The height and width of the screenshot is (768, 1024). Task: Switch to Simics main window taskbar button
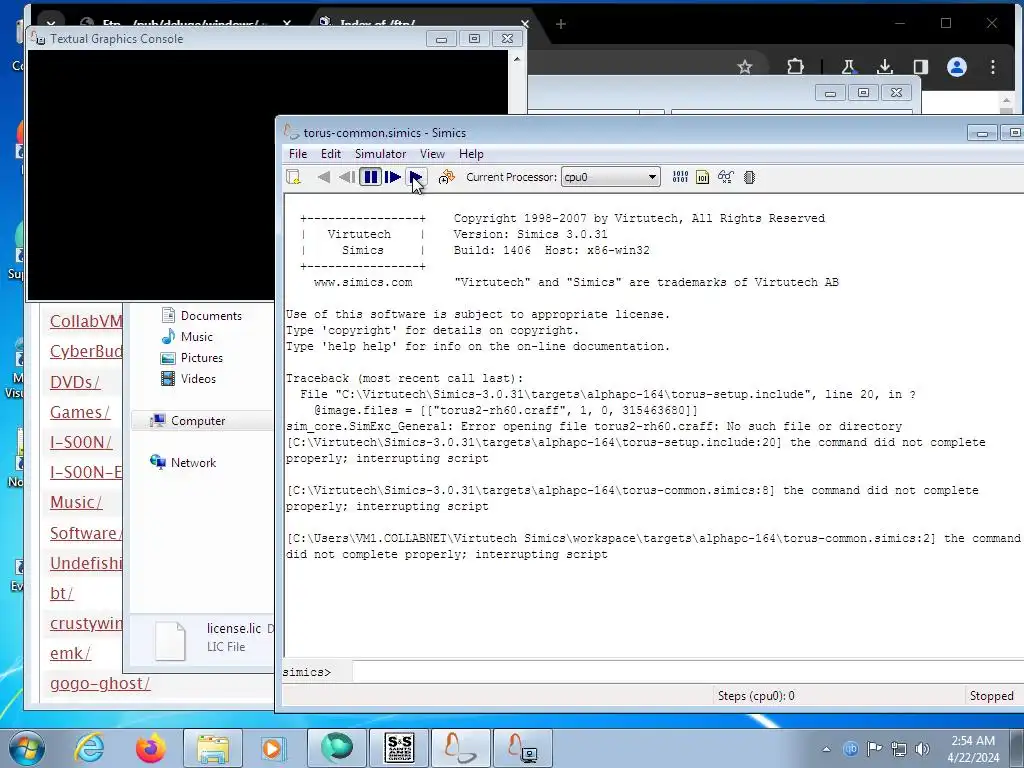[461, 748]
